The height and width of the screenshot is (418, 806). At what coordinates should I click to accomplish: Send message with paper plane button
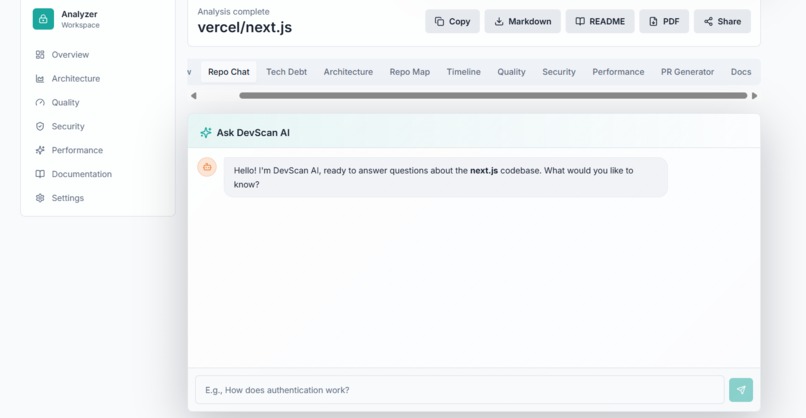(x=741, y=390)
